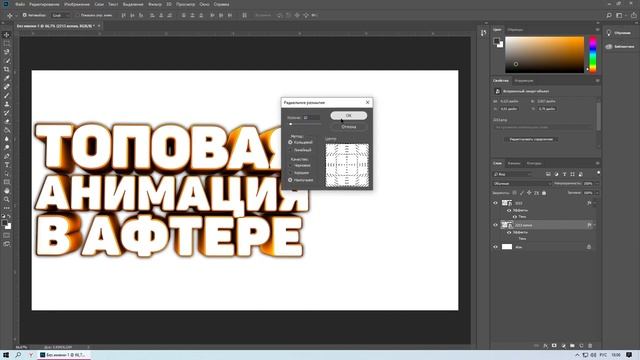Select the Hand tool
Screen dimensions: 640x360
7,191
